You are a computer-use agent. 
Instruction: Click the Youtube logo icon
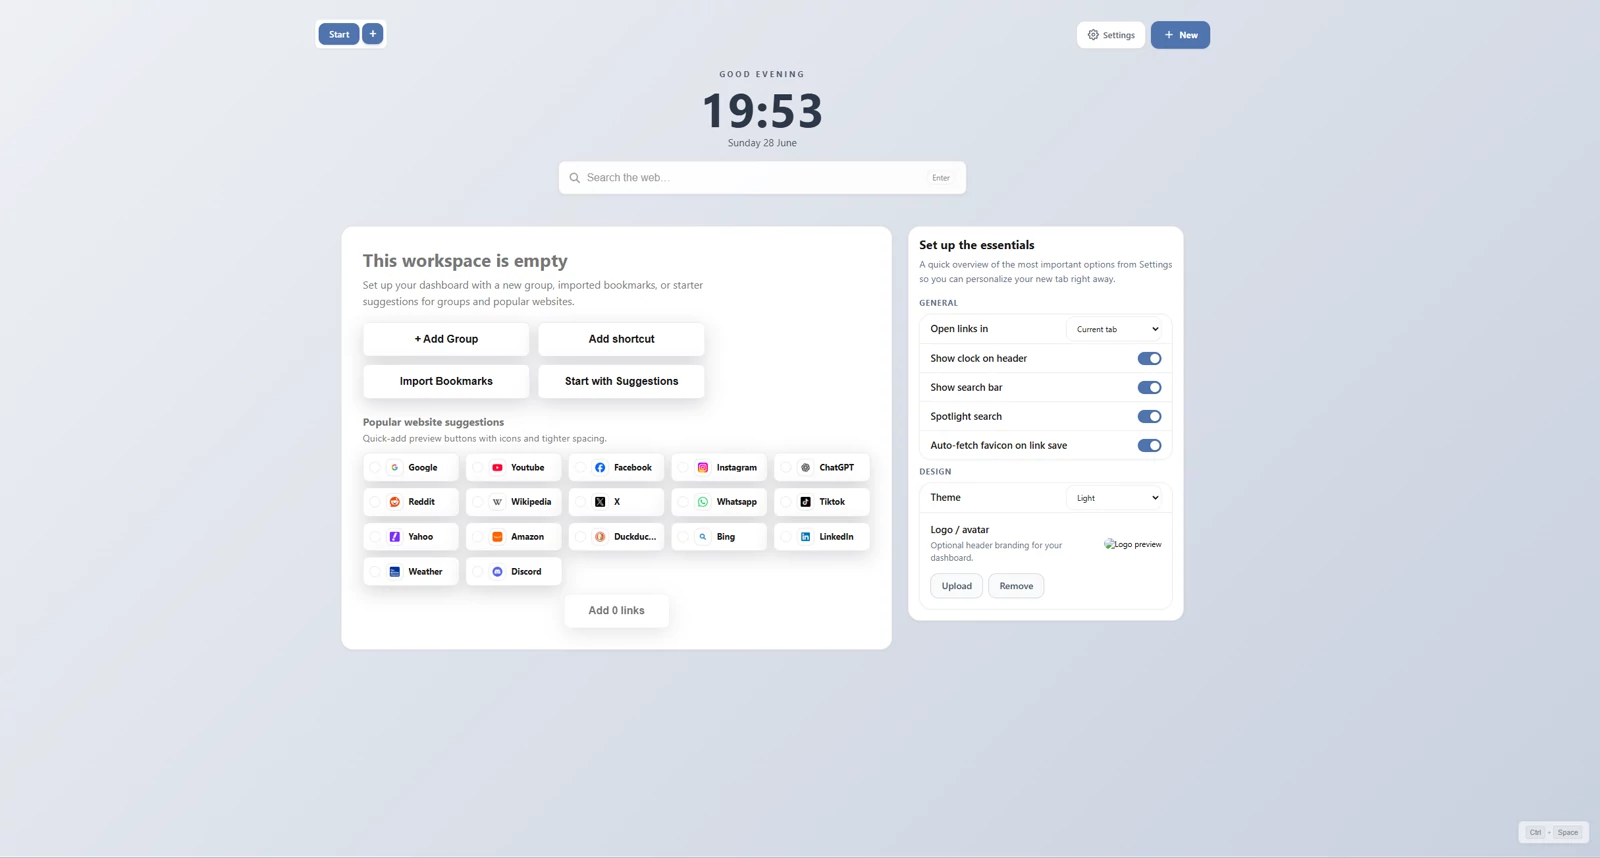tap(497, 467)
